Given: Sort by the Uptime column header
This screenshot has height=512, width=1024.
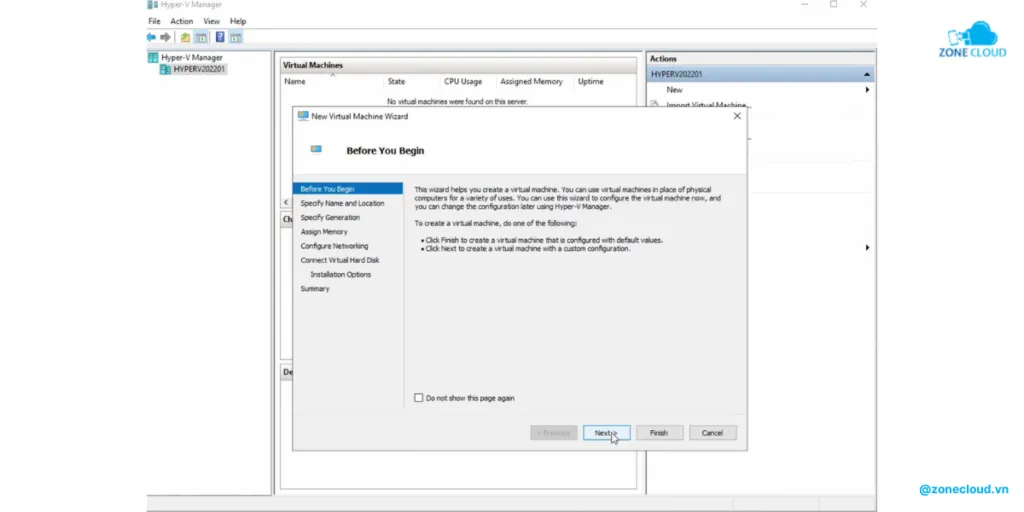Looking at the screenshot, I should click(x=590, y=82).
